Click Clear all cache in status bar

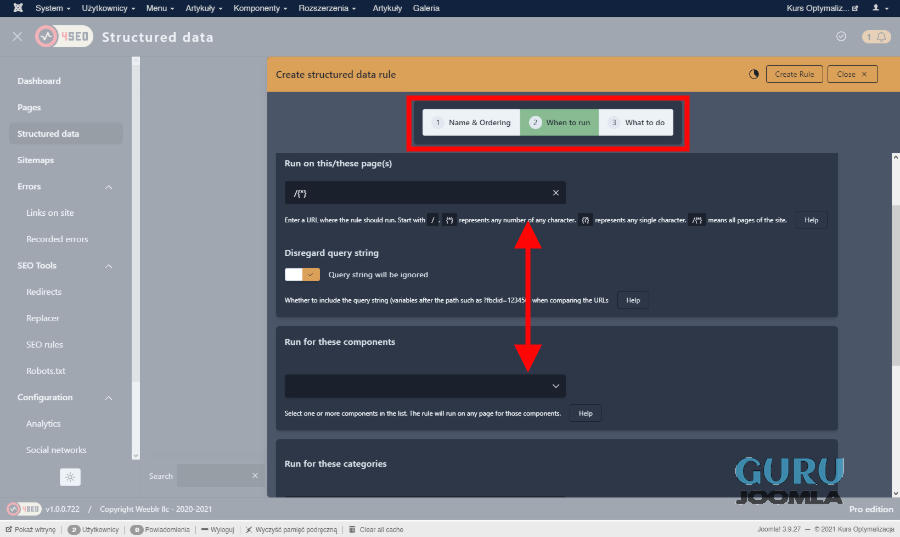pos(377,530)
